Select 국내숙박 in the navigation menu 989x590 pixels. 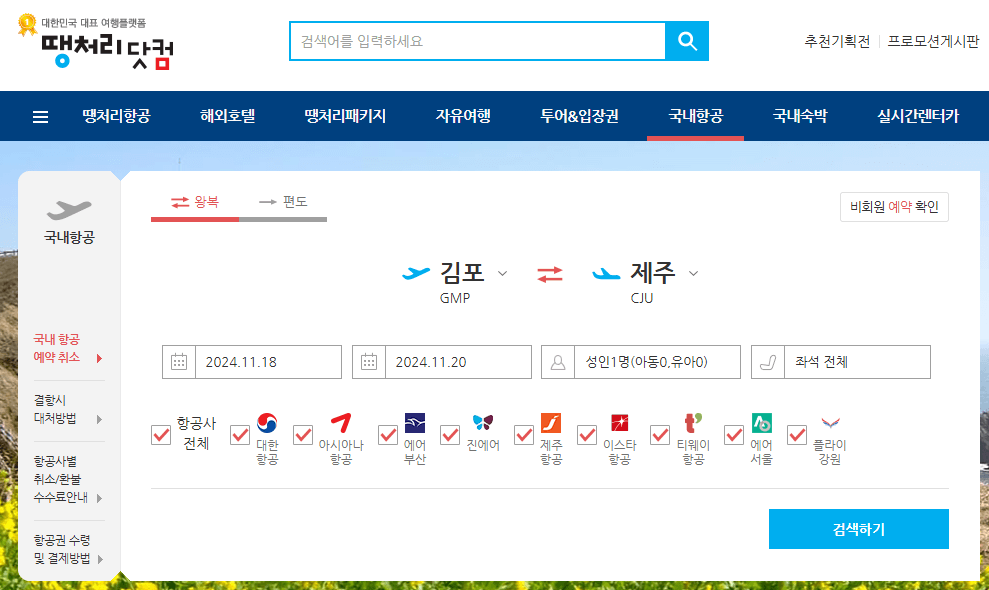click(798, 115)
